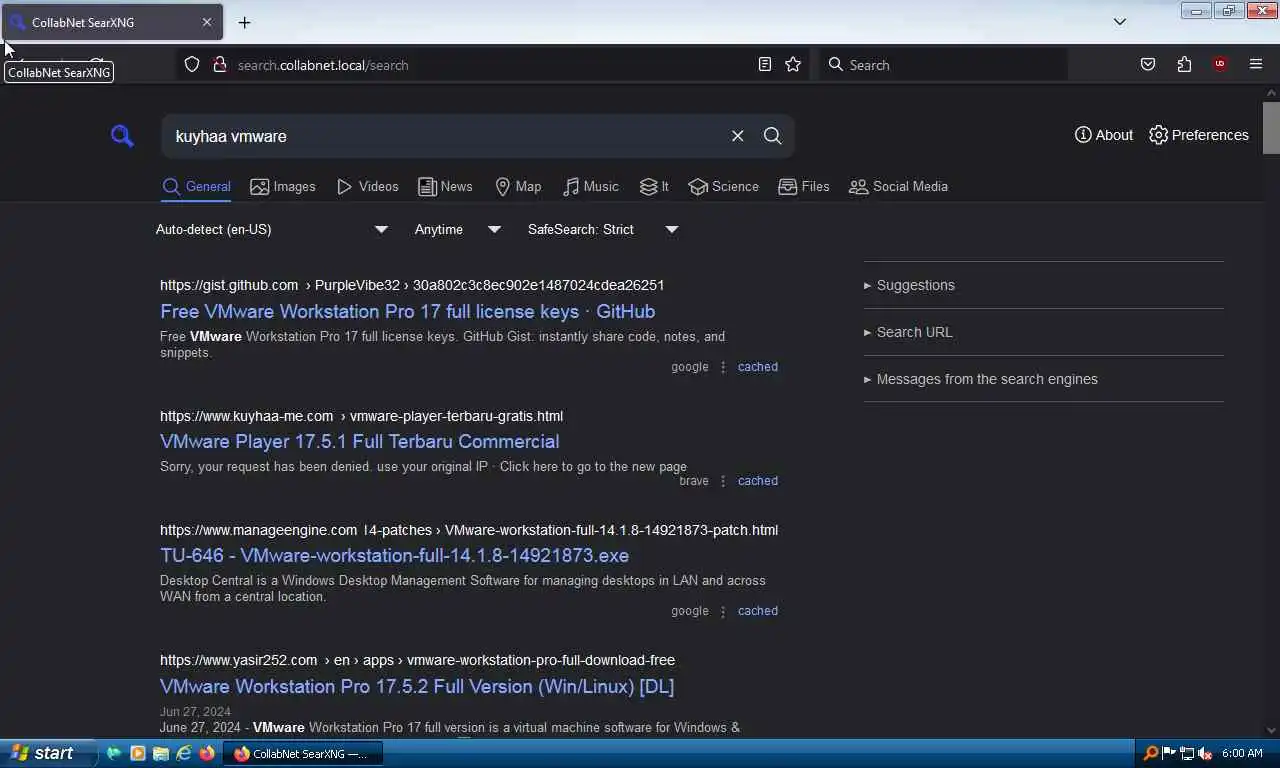The image size is (1280, 768).
Task: Click the SearXNG magnifier logo beside the search box
Action: coord(122,136)
